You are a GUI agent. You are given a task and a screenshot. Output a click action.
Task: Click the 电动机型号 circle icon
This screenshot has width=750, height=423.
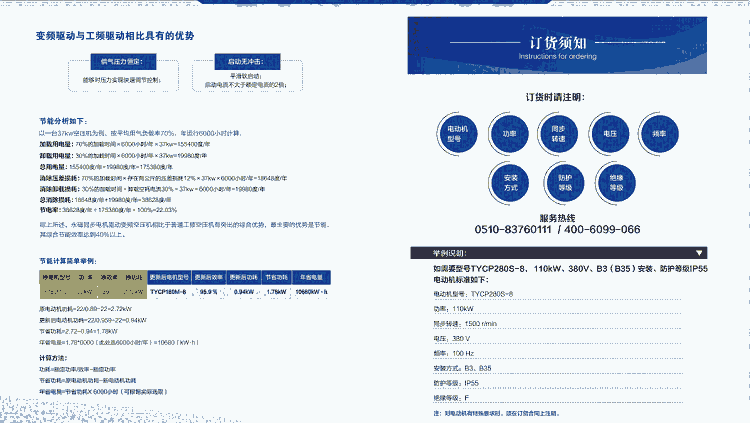pyautogui.click(x=456, y=133)
